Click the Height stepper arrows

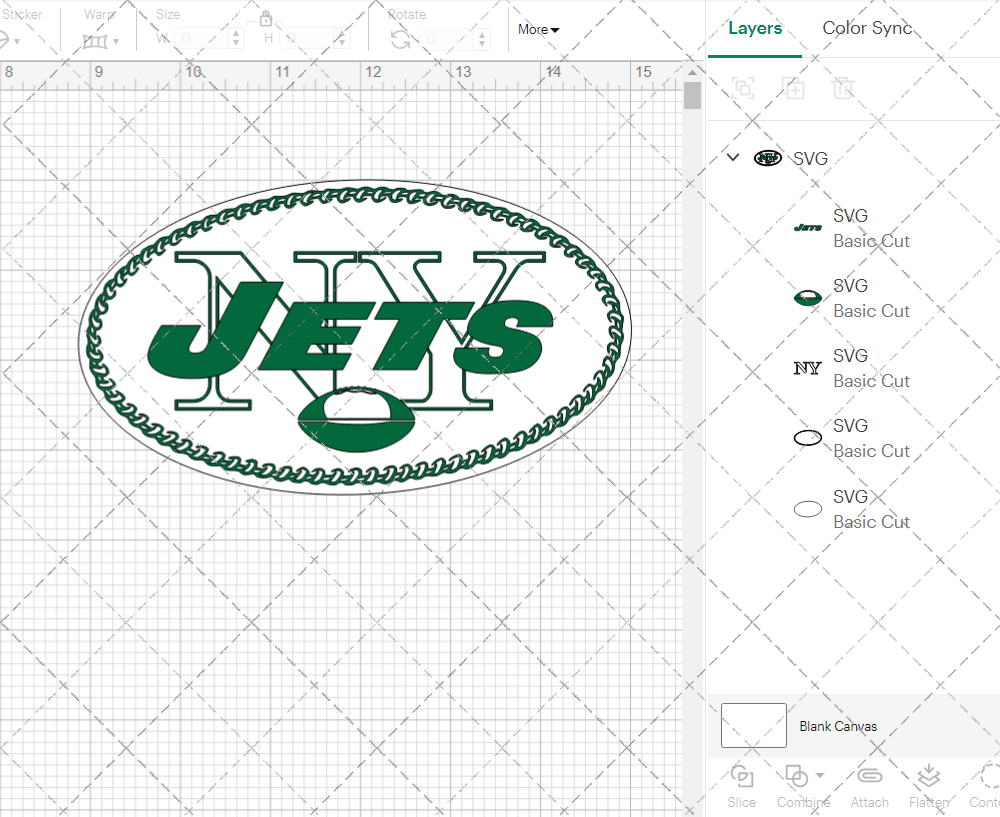[341, 39]
